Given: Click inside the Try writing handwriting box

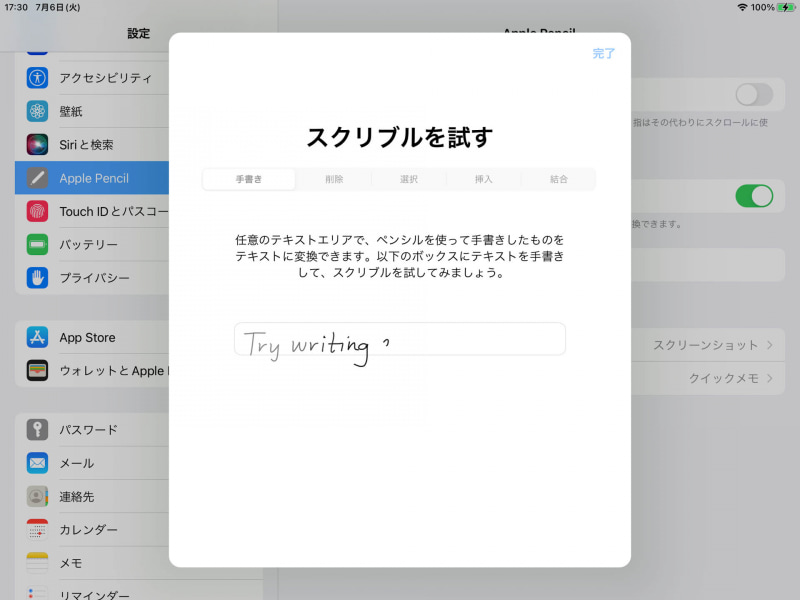Looking at the screenshot, I should [399, 339].
